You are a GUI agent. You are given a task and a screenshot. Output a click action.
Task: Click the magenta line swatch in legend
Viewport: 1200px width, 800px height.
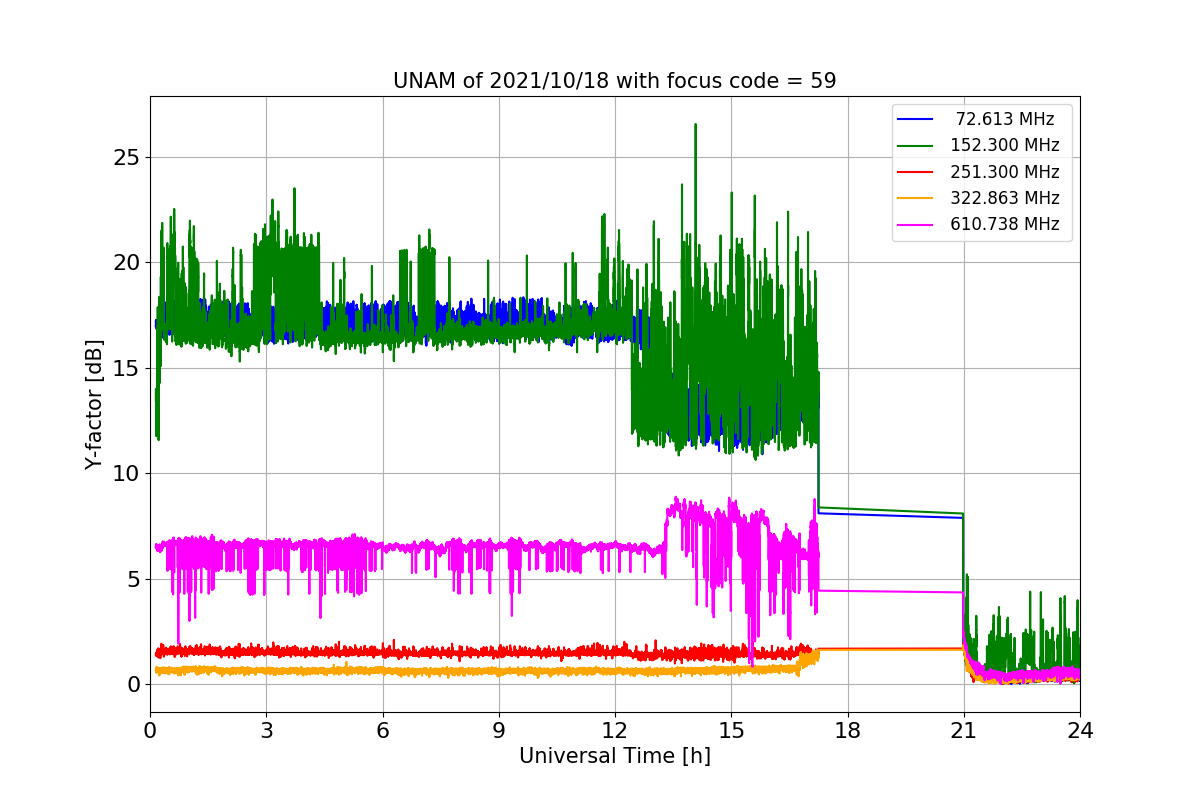click(x=916, y=225)
